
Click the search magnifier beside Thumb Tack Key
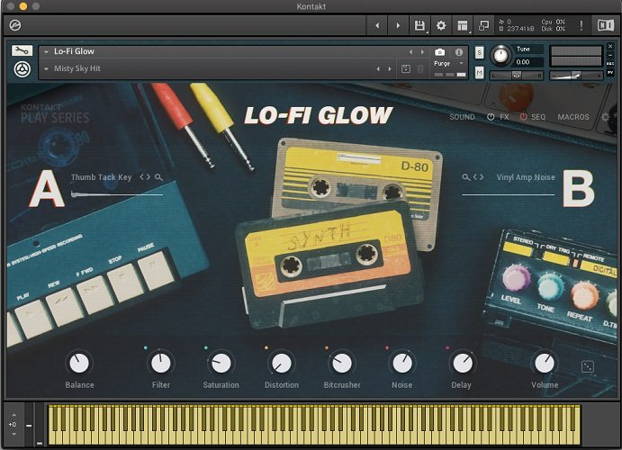pos(158,177)
